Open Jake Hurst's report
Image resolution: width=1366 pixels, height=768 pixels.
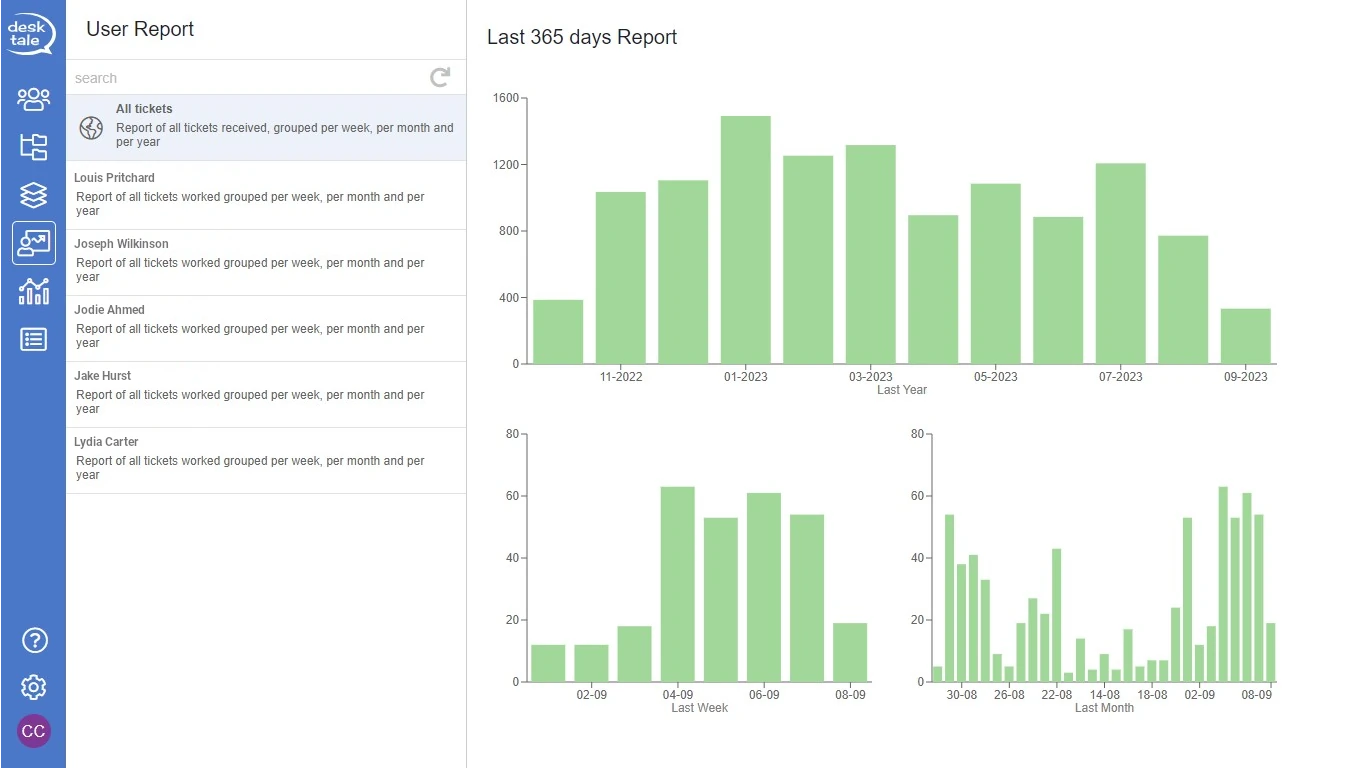click(x=266, y=394)
